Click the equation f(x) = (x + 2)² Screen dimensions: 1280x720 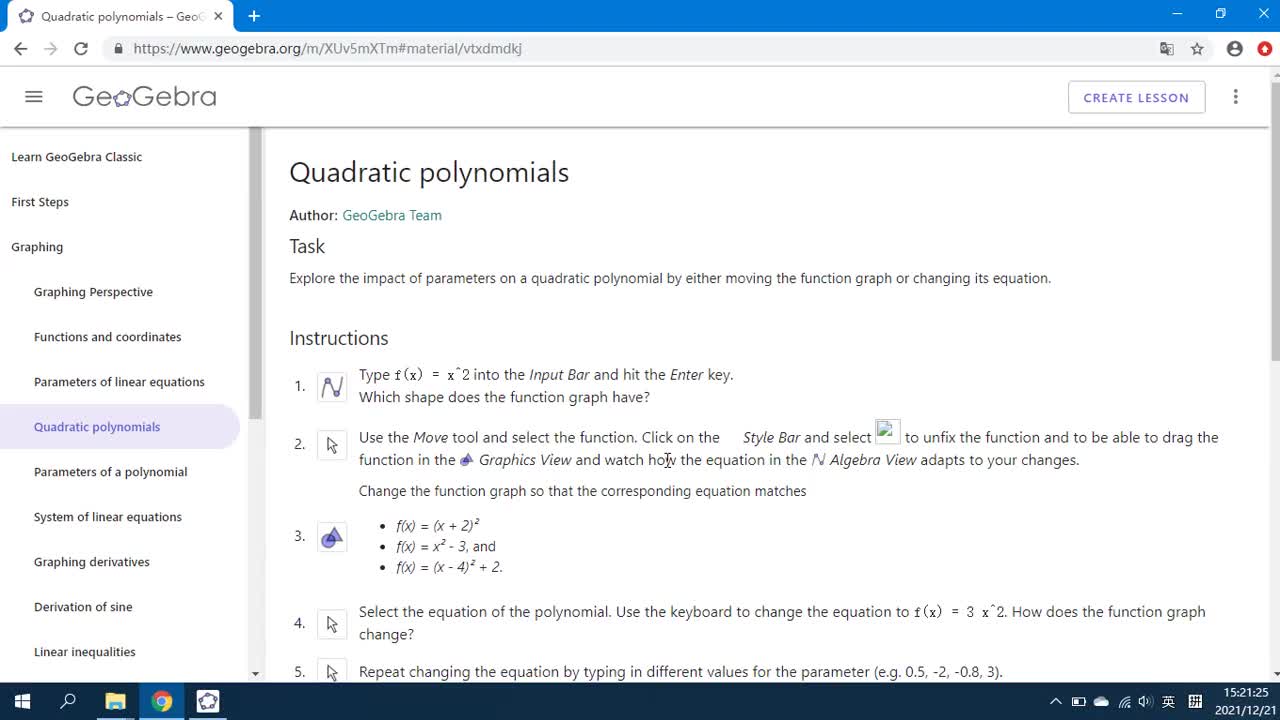438,525
